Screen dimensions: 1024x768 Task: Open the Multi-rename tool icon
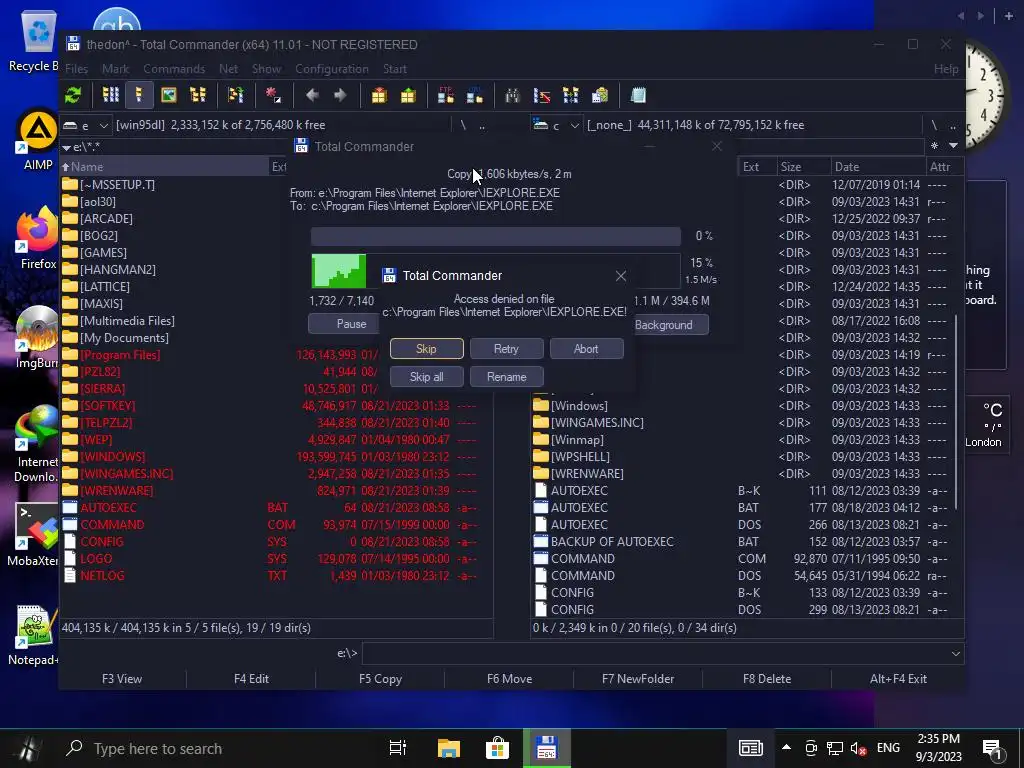click(x=541, y=95)
